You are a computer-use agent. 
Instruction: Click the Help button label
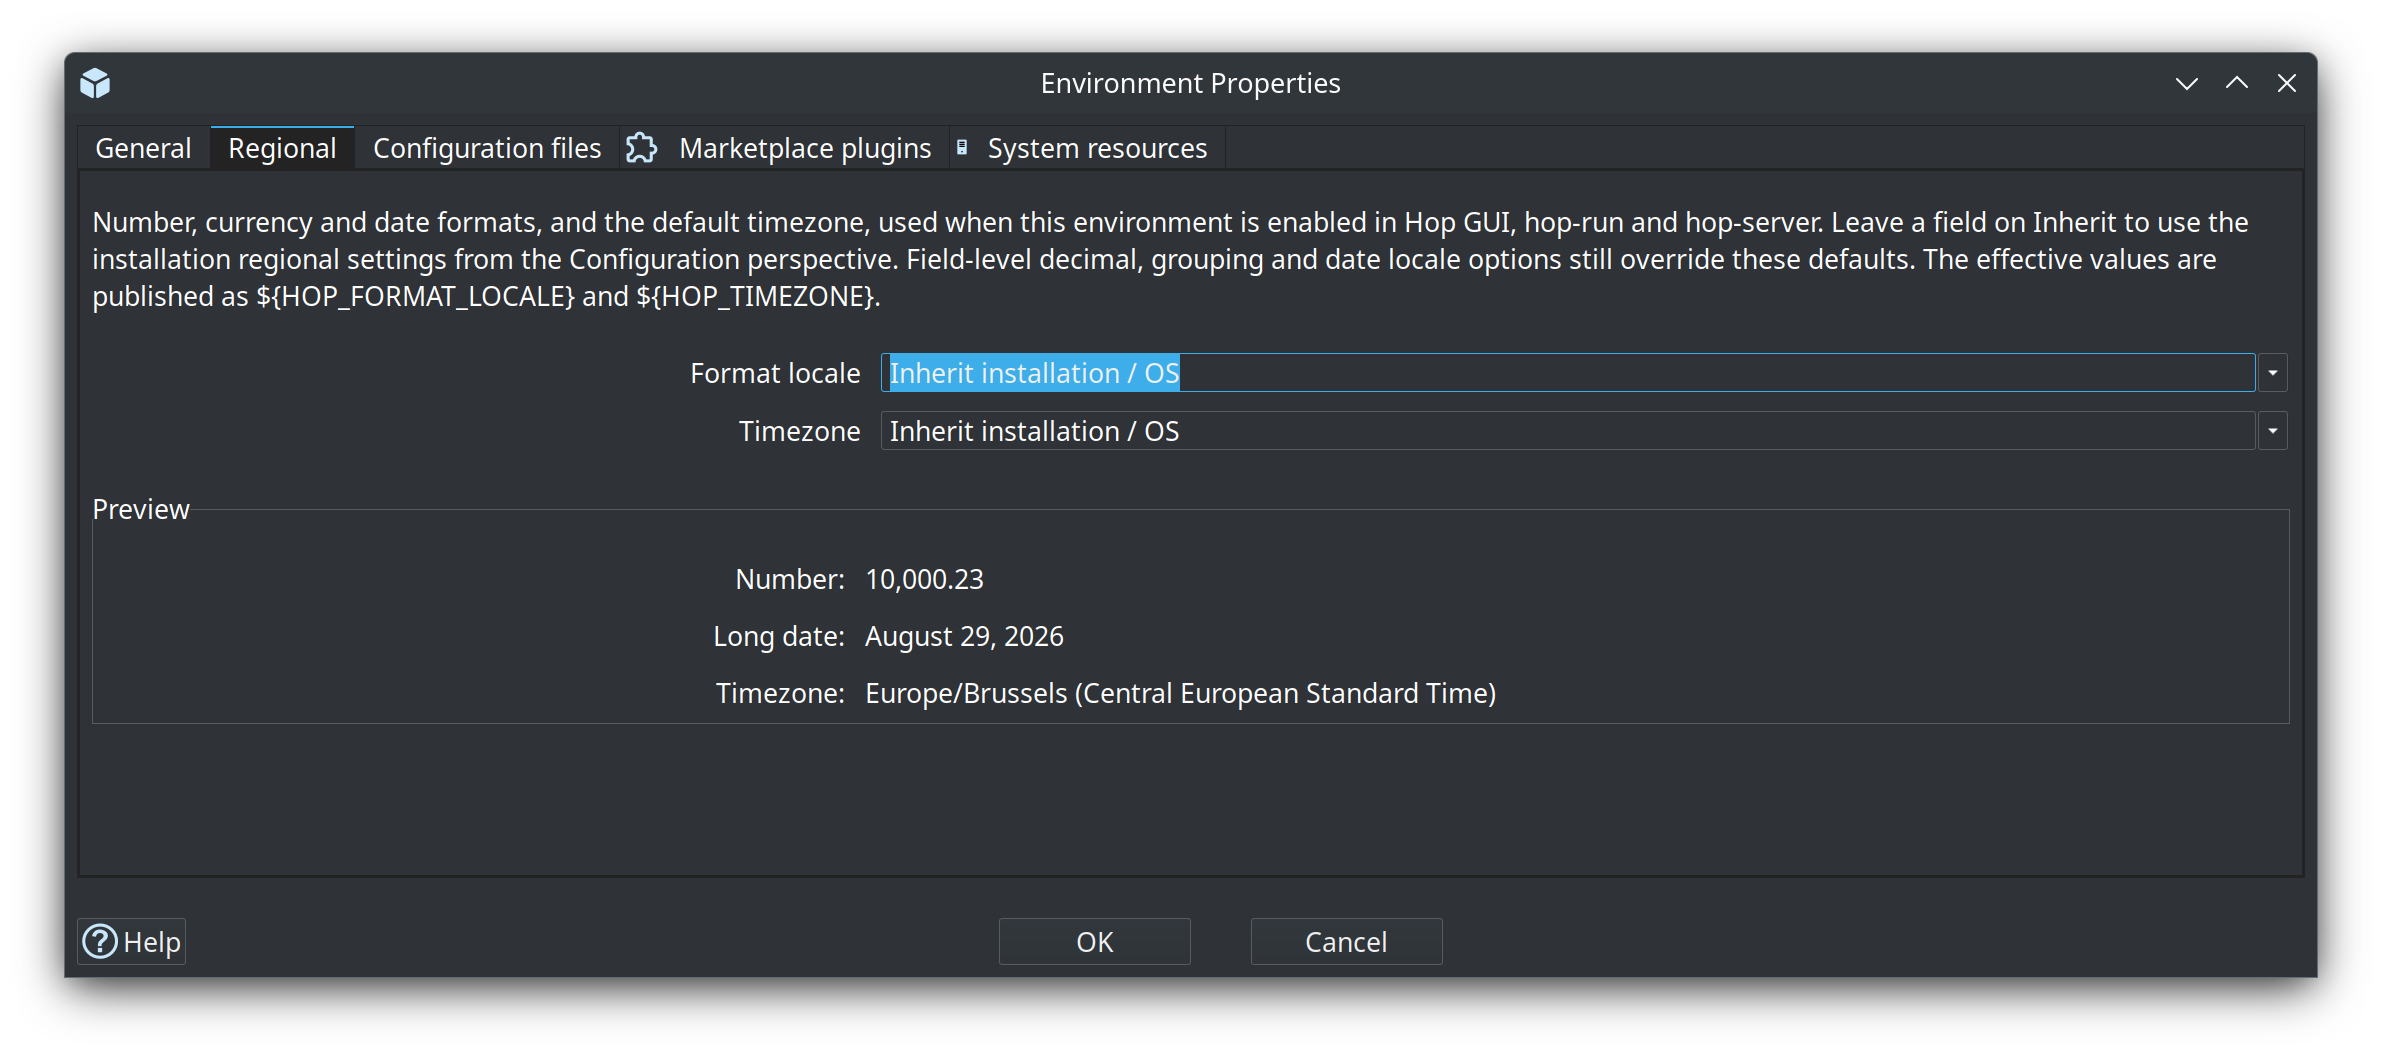[x=152, y=942]
